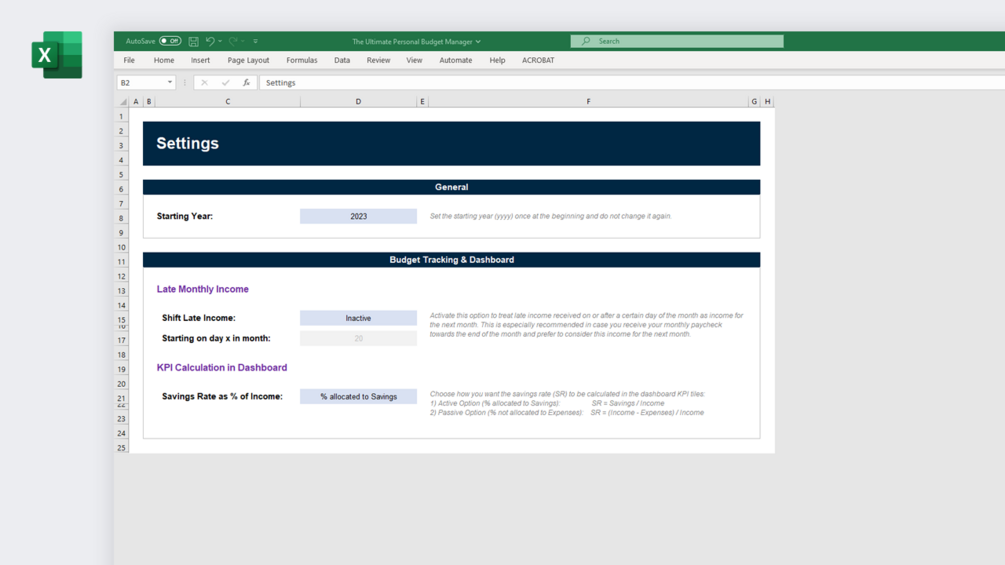Viewport: 1005px width, 565px height.
Task: Open the Shift Late Income Inactive dropdown cell
Action: click(x=358, y=318)
